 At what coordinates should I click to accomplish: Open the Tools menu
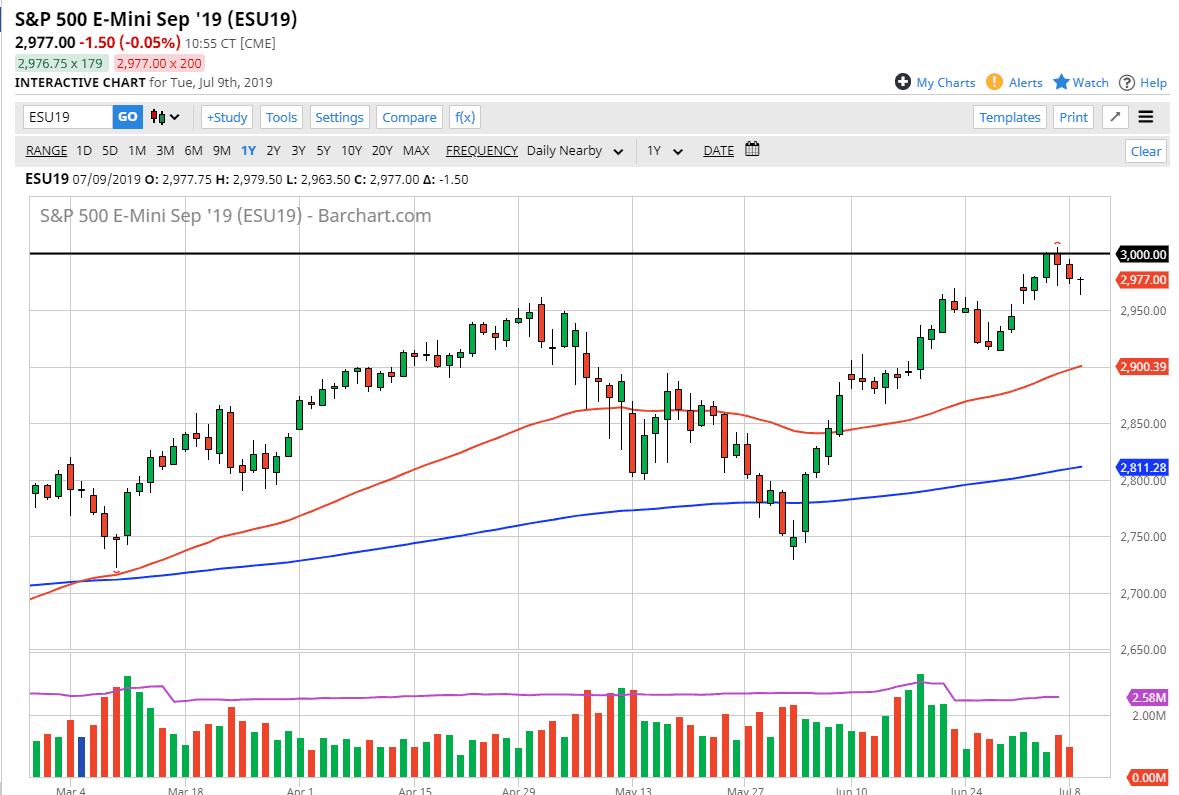(281, 117)
